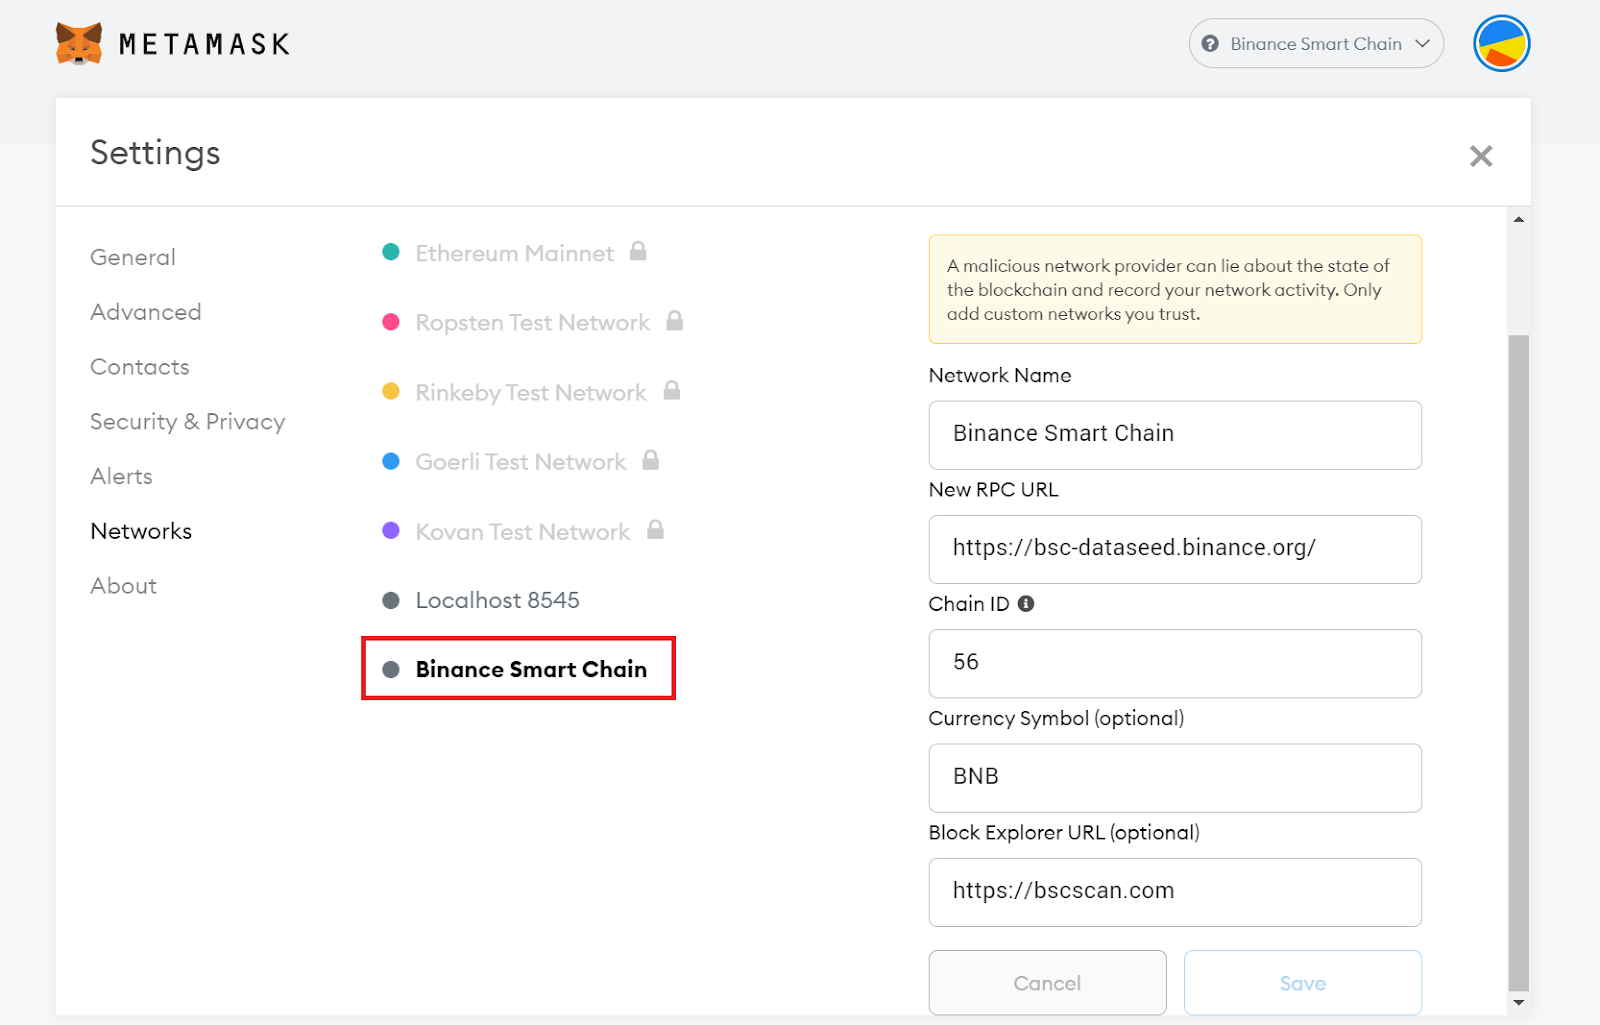Image resolution: width=1600 pixels, height=1025 pixels.
Task: Select Binance Smart Chain in the network list
Action: tap(530, 669)
